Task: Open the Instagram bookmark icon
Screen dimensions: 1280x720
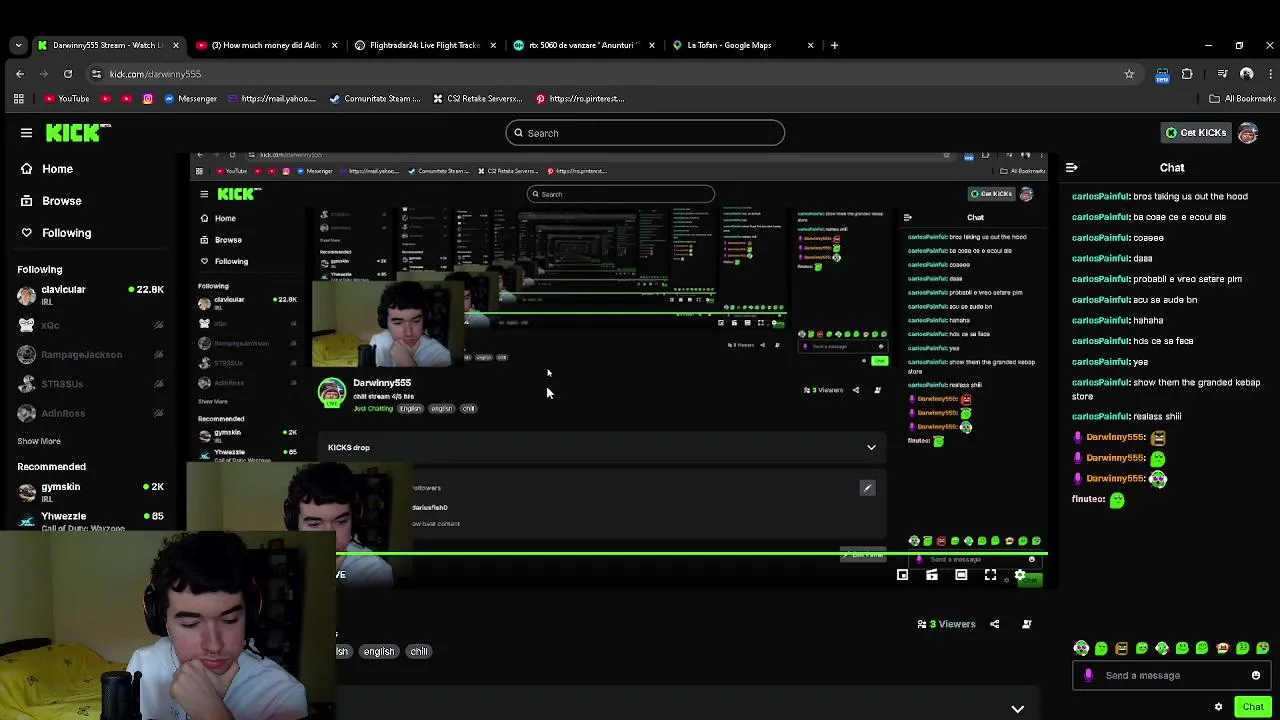Action: [148, 99]
